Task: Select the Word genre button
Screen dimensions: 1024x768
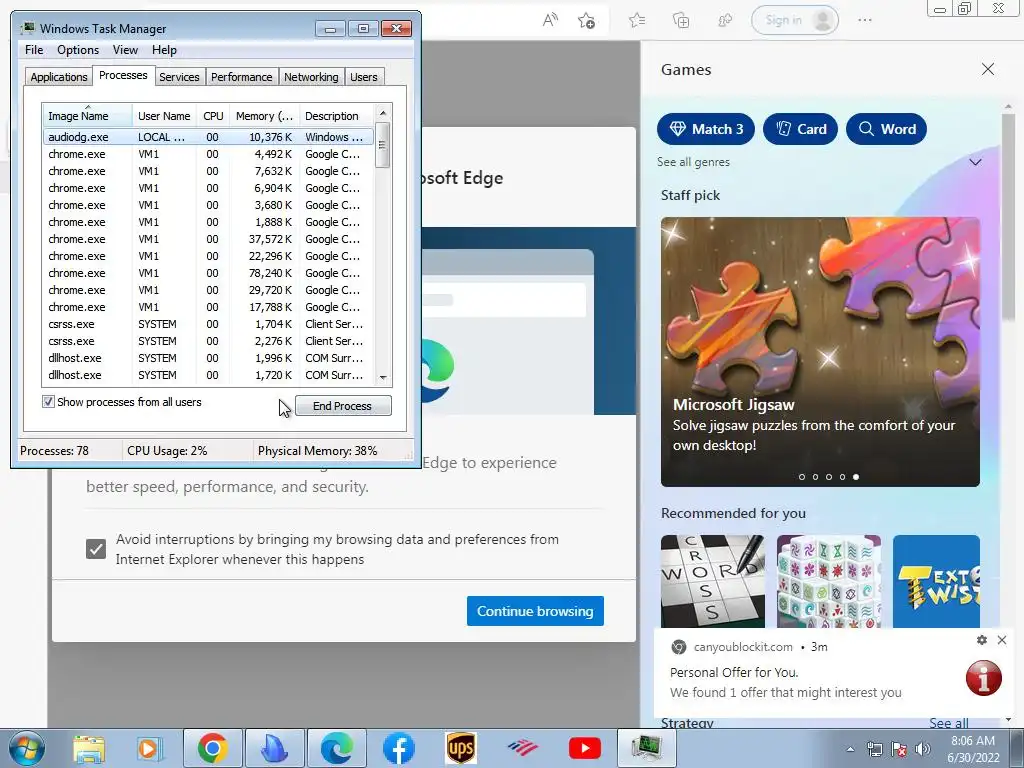Action: [886, 129]
